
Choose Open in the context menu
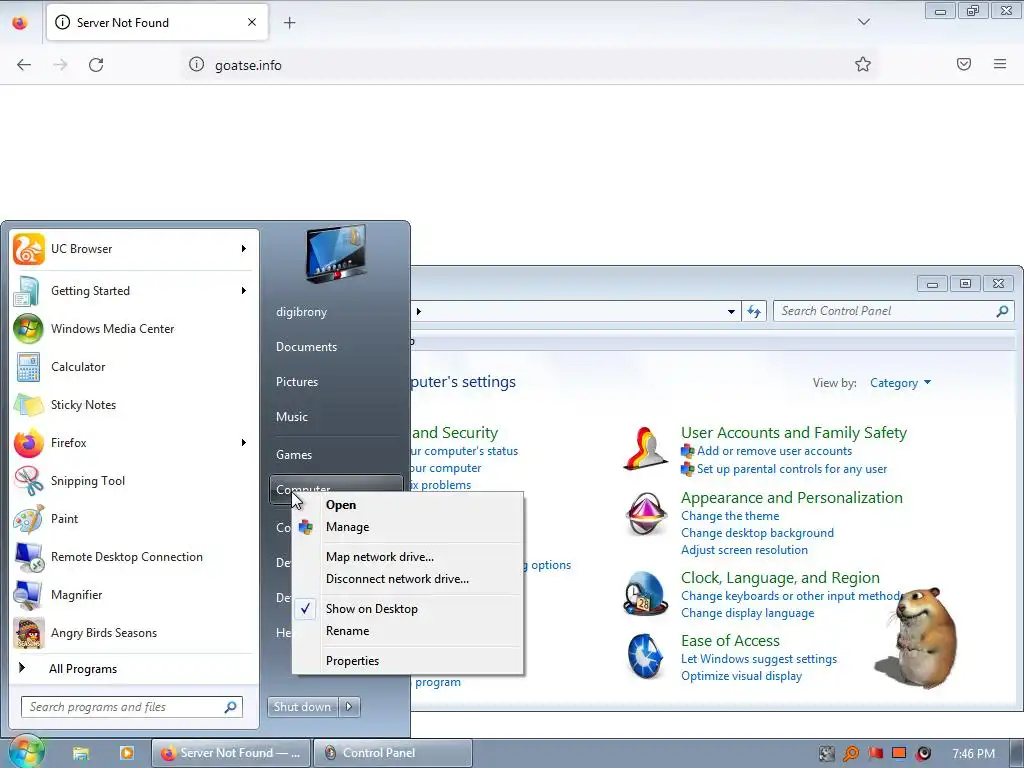pos(408,505)
